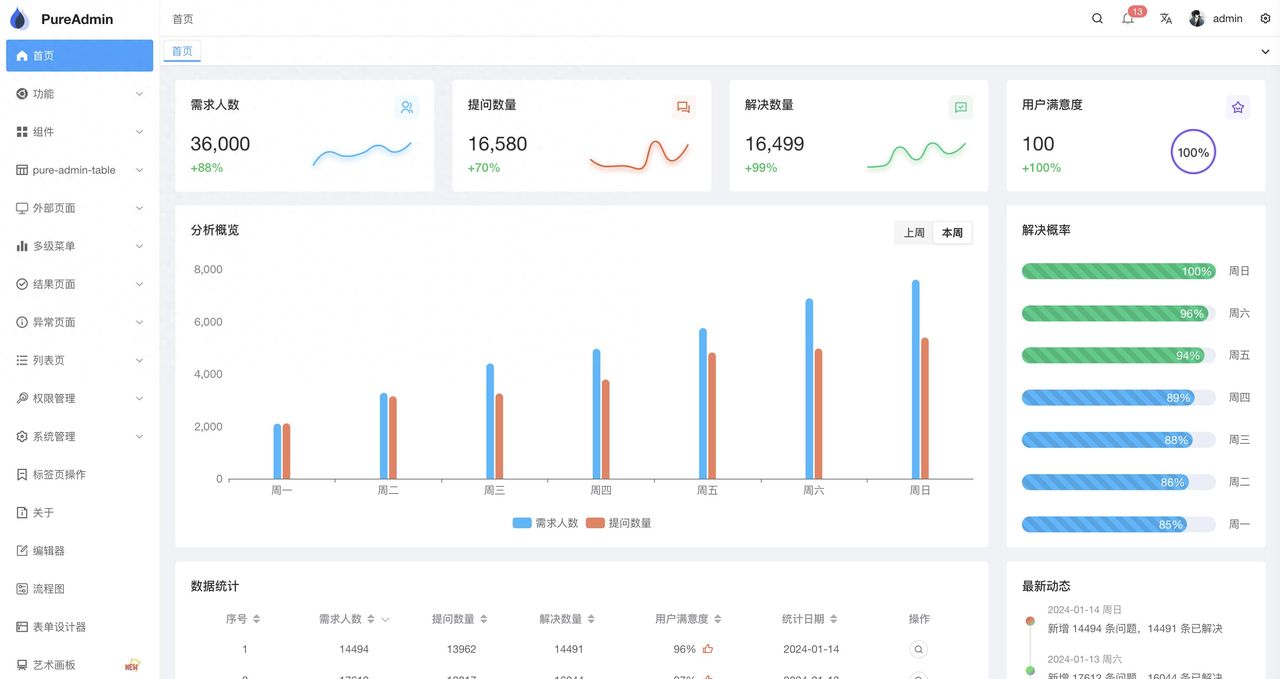1280x679 pixels.
Task: Select 首页 in the sidebar menu
Action: click(x=80, y=56)
